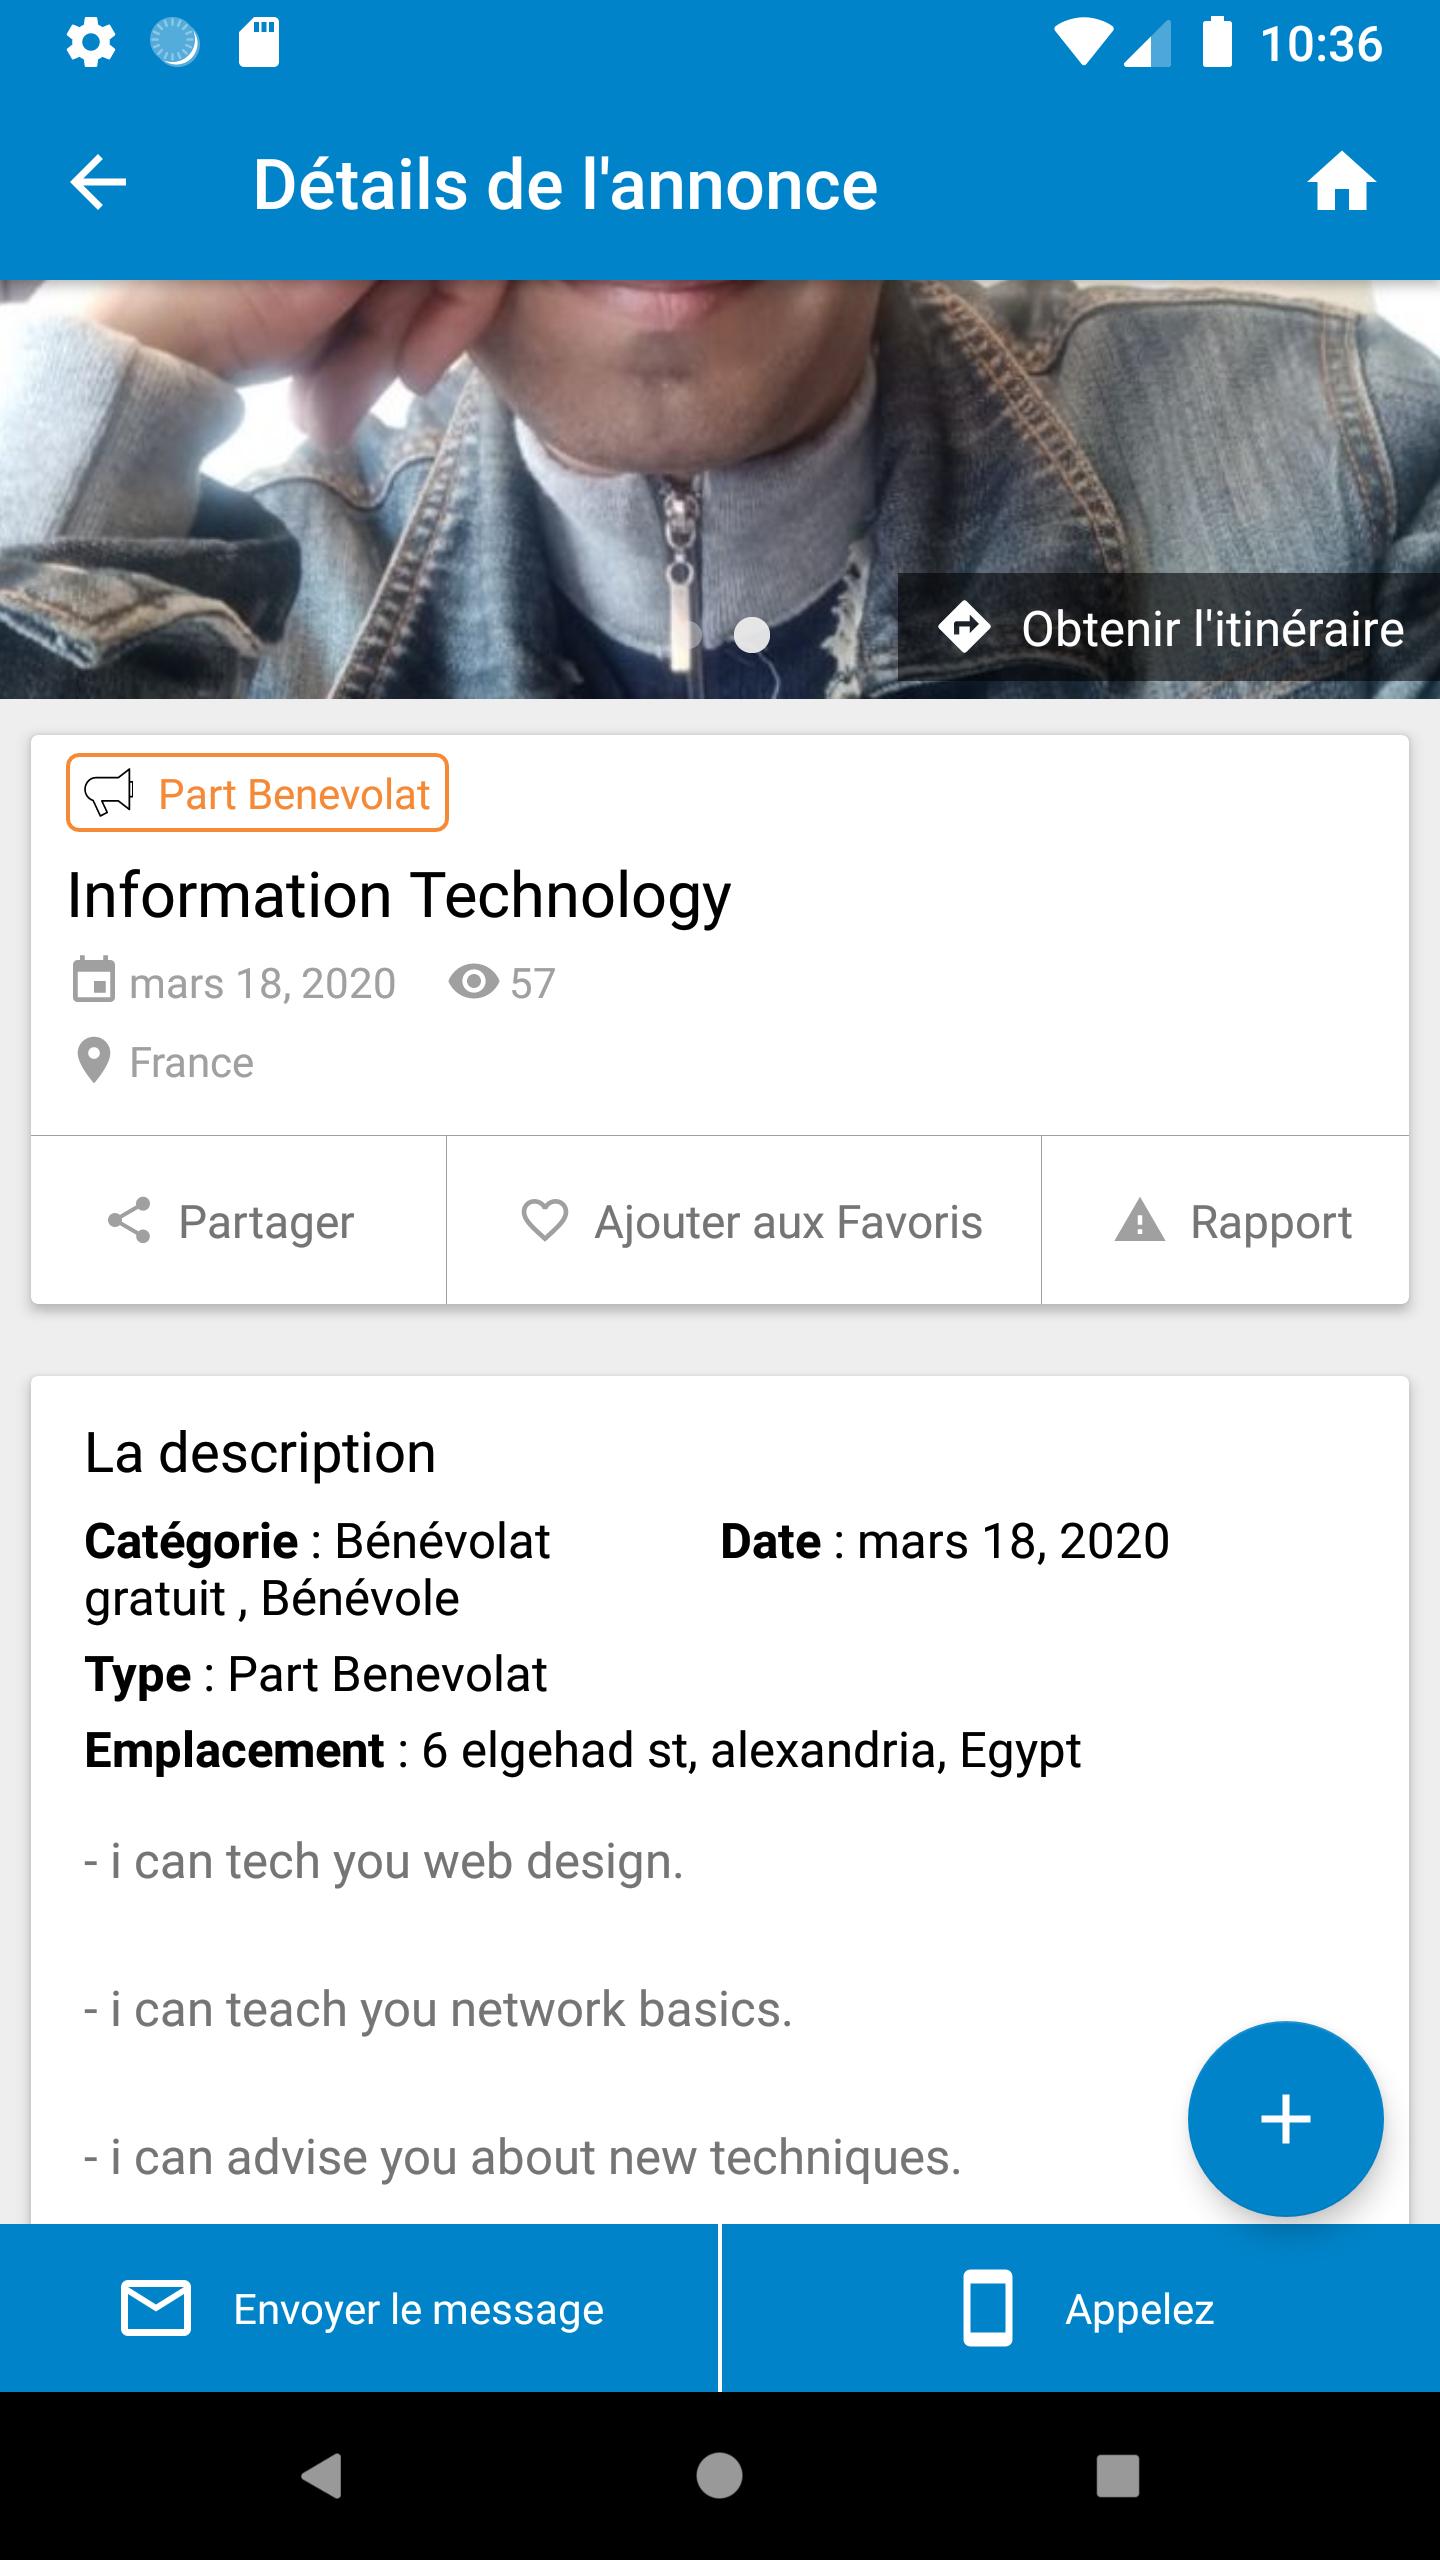The image size is (1440, 2560).
Task: Tap Envoyer le message button
Action: 359,2309
